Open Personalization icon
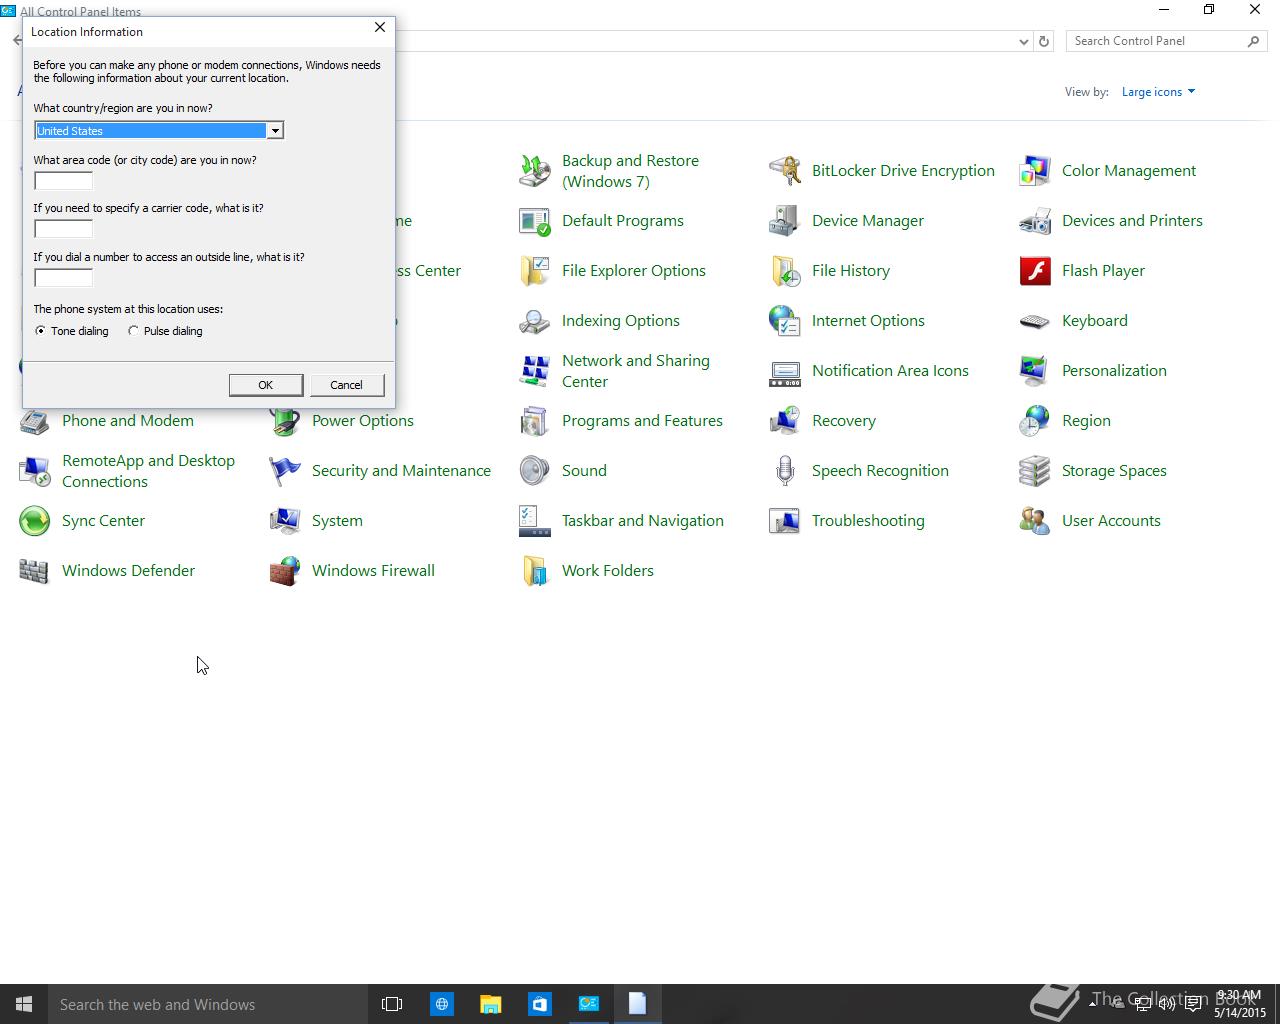This screenshot has height=1024, width=1280. pos(1035,371)
